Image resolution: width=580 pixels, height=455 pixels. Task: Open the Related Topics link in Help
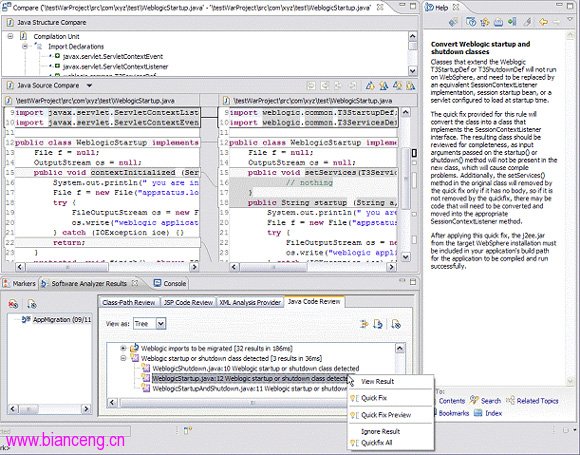tap(537, 401)
